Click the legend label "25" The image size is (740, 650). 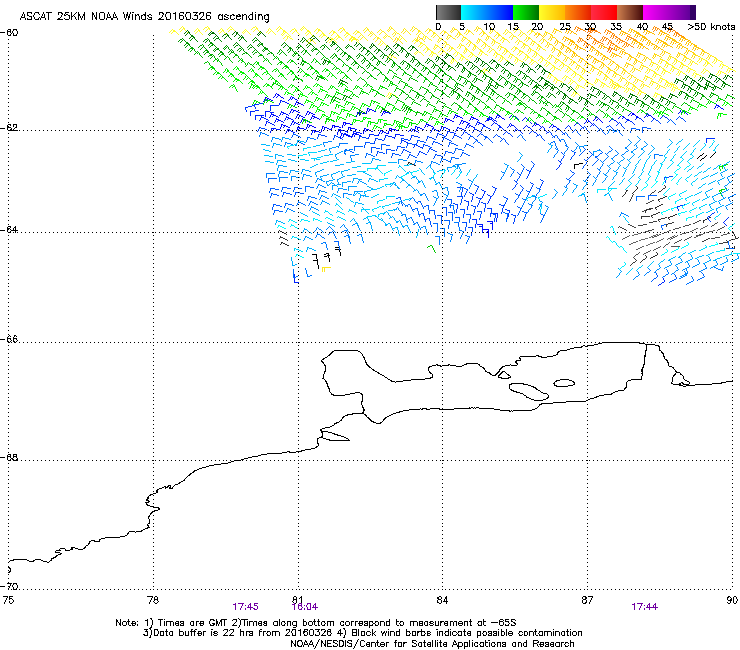[565, 26]
